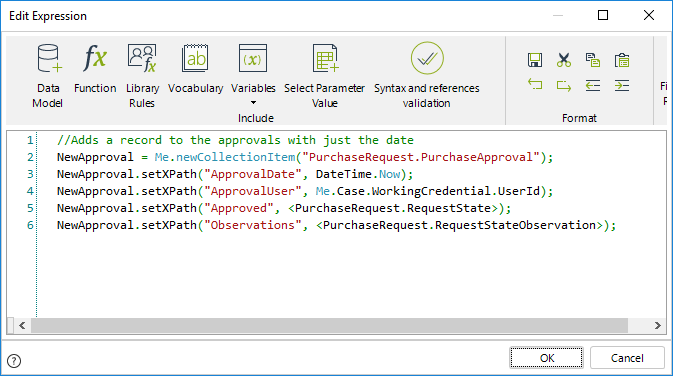Click the horizontal scrollbar right arrow
The height and width of the screenshot is (376, 673).
(x=658, y=325)
